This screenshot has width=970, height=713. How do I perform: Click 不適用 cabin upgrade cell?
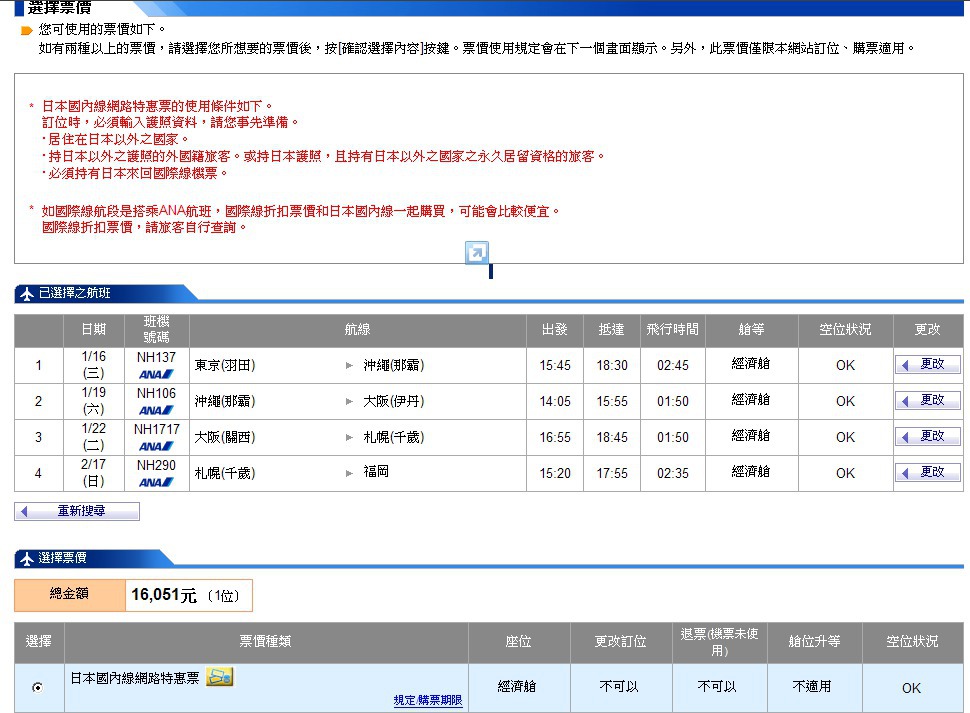pyautogui.click(x=815, y=688)
